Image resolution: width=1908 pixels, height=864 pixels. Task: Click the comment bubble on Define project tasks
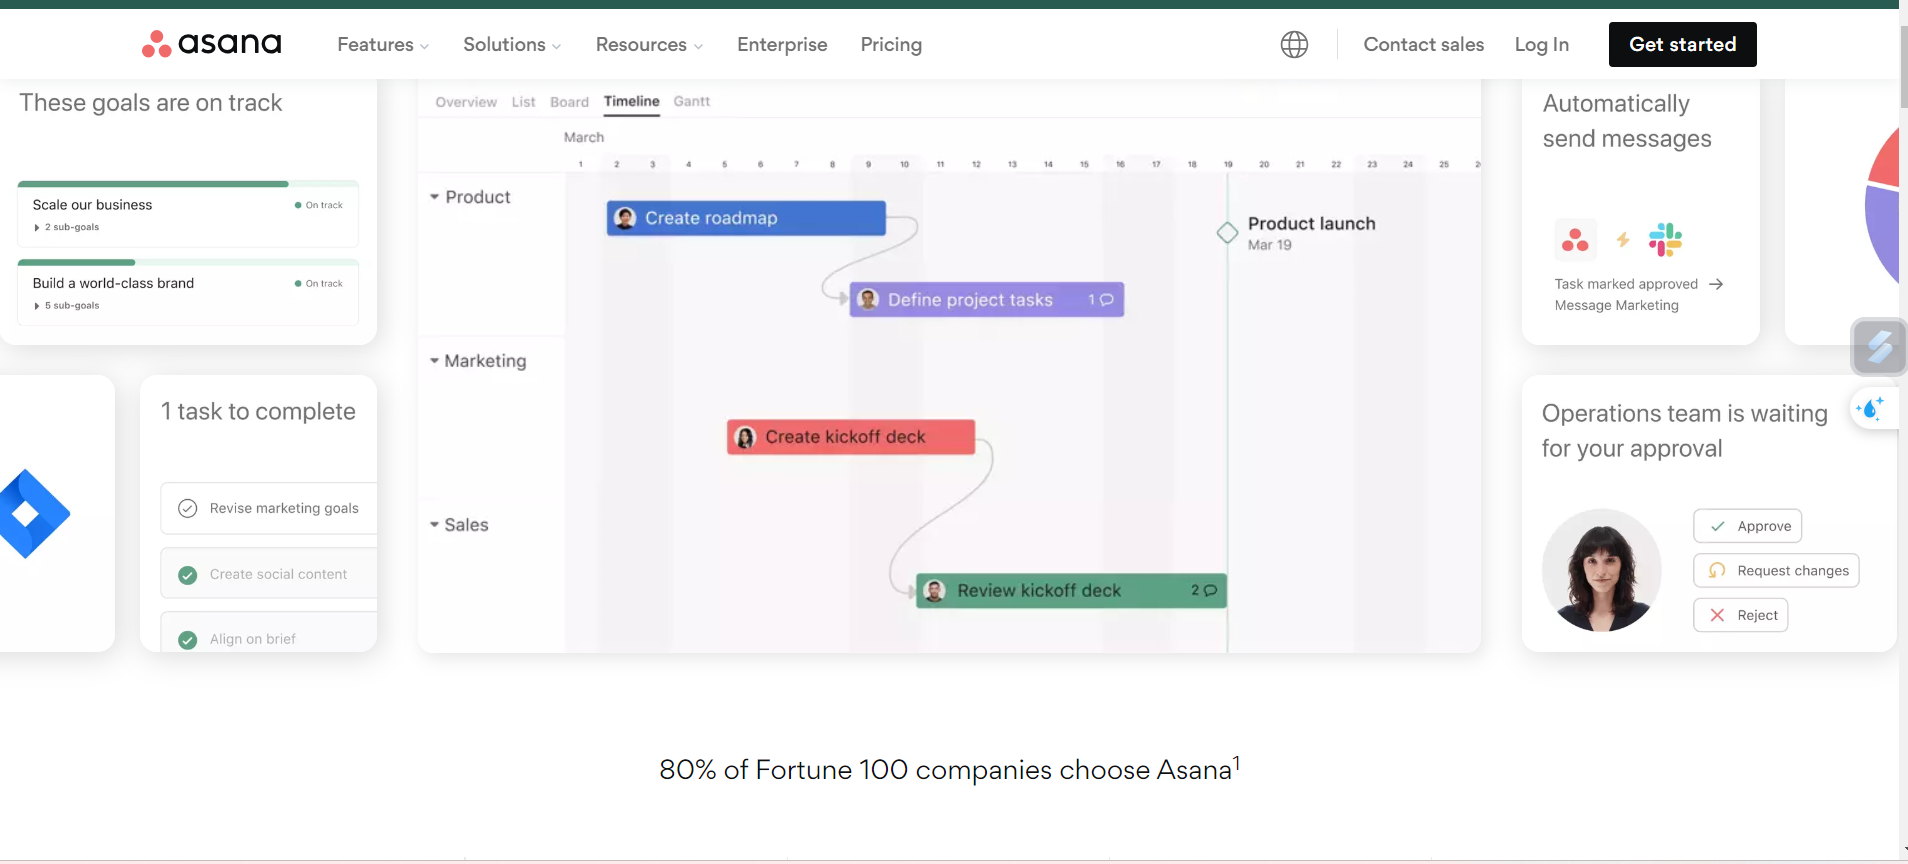(1106, 300)
